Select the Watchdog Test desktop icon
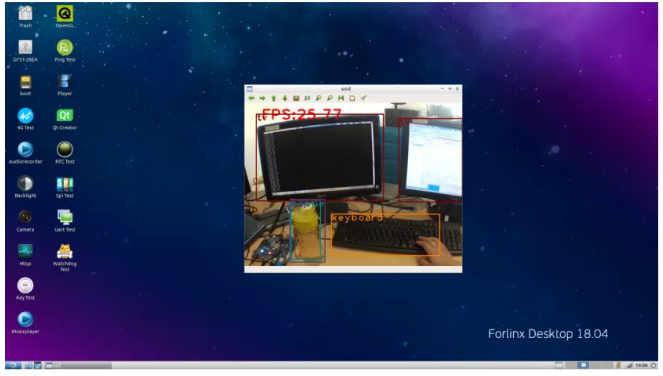Screen dimensions: 663x376 coord(65,258)
